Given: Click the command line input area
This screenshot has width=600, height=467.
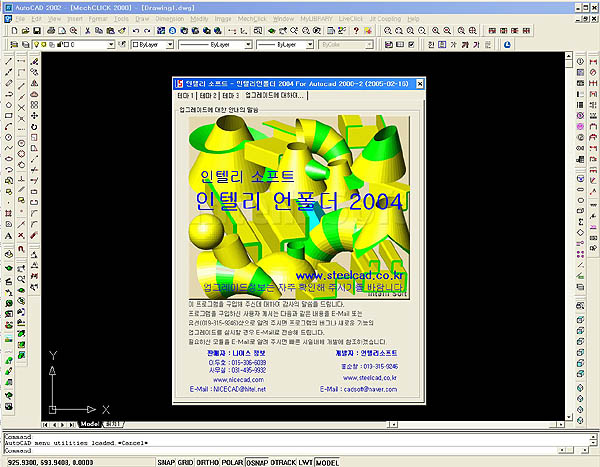Looking at the screenshot, I should (x=281, y=451).
